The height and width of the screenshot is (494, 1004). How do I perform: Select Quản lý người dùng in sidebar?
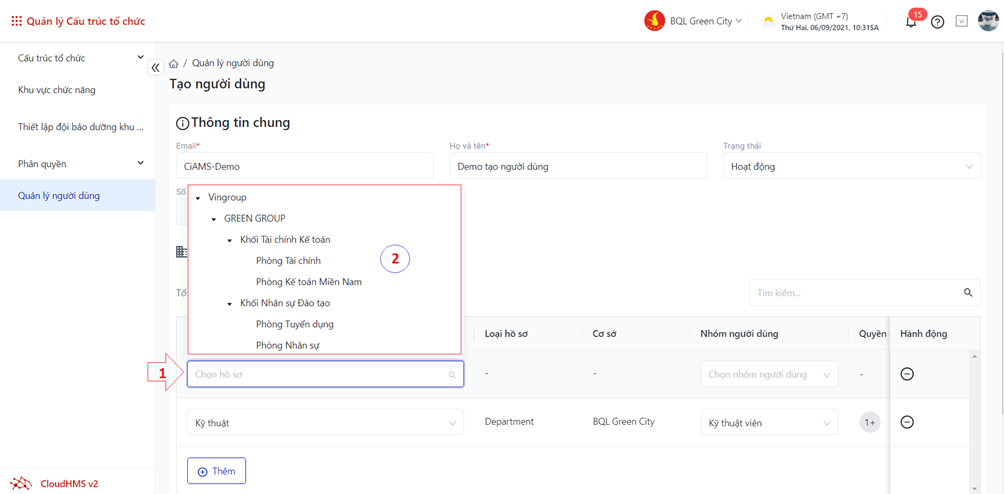[x=59, y=196]
